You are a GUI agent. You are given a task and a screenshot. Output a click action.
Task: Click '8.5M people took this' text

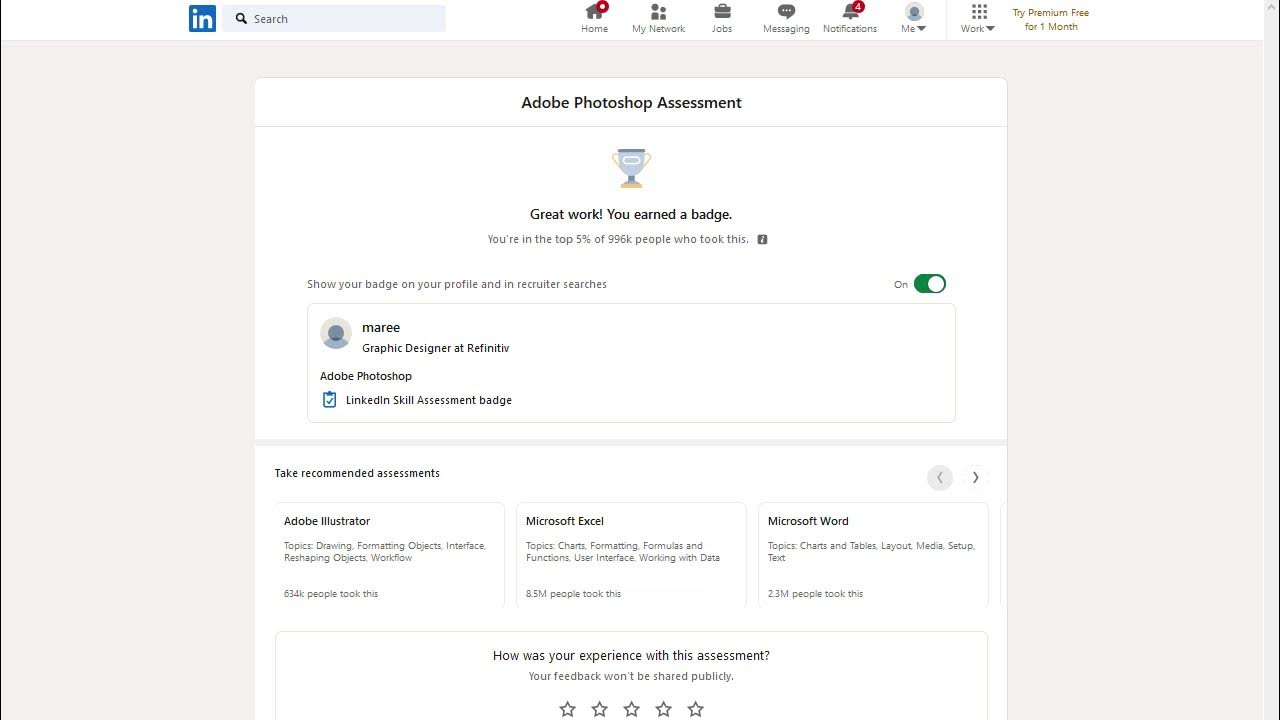click(574, 594)
